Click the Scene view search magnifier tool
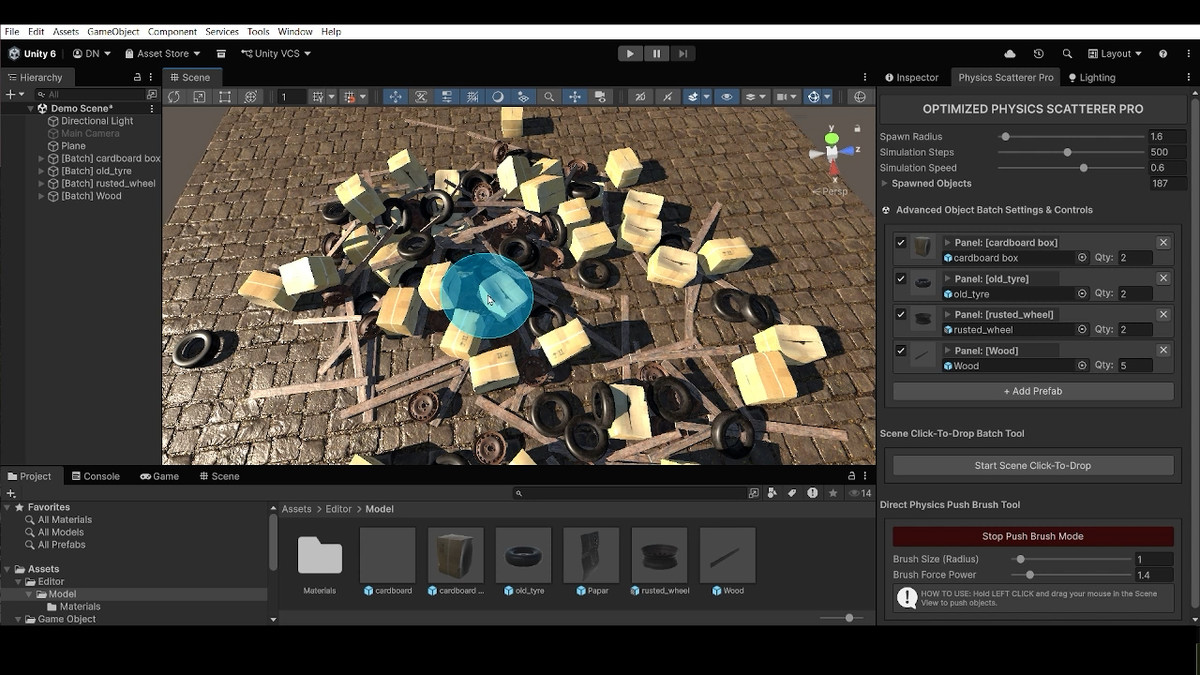Image resolution: width=1200 pixels, height=675 pixels. tap(549, 97)
